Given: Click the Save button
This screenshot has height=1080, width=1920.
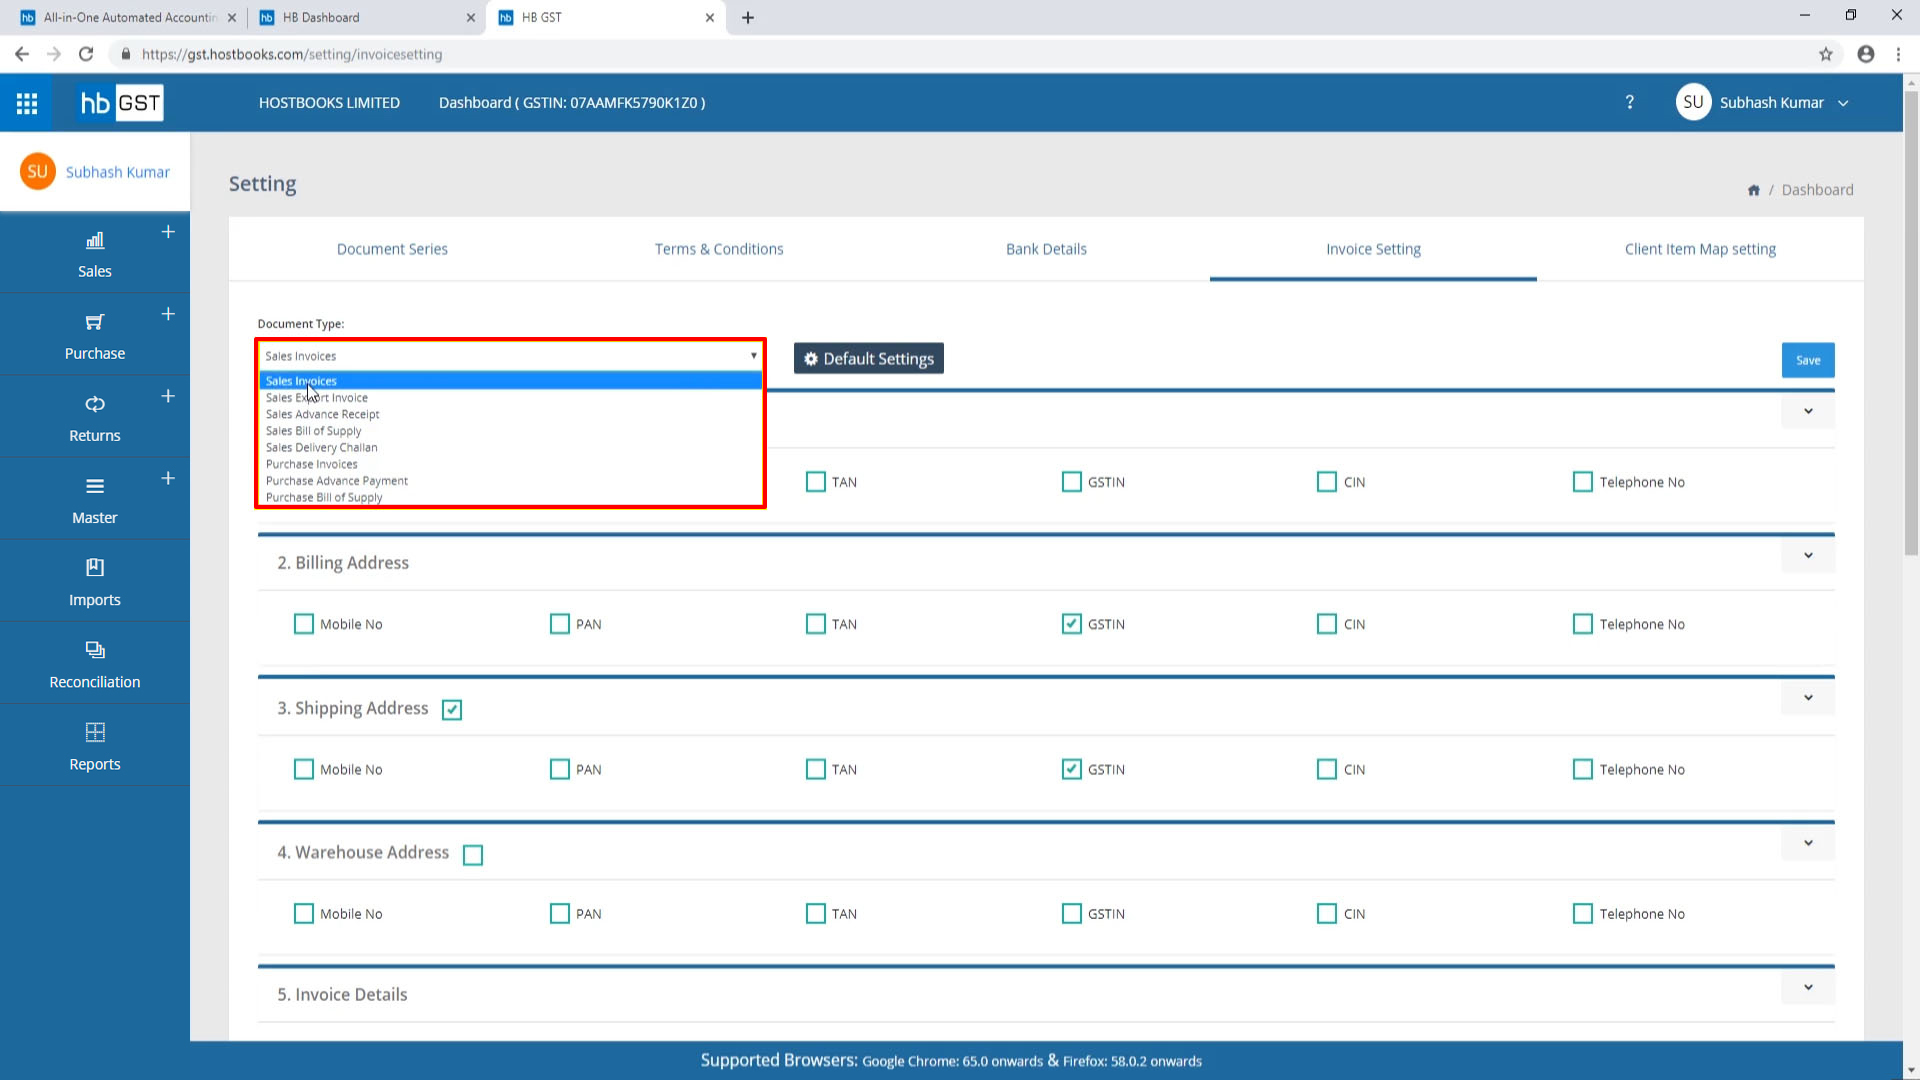Looking at the screenshot, I should (x=1808, y=359).
